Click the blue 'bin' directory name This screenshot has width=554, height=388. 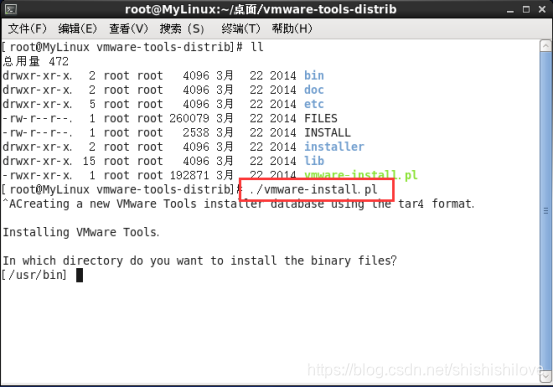[x=314, y=76]
